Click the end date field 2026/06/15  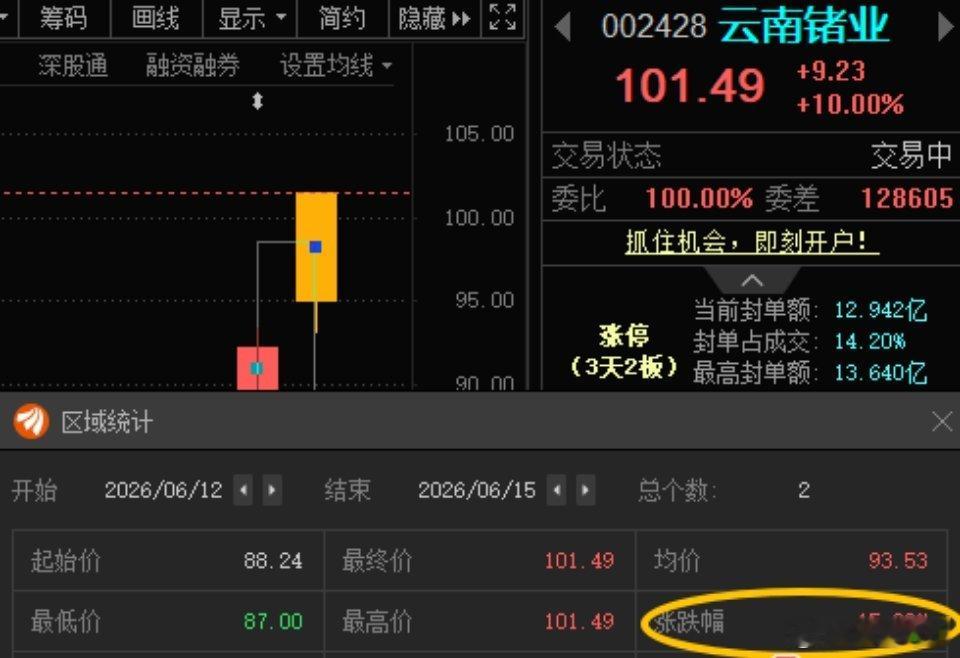pos(477,490)
